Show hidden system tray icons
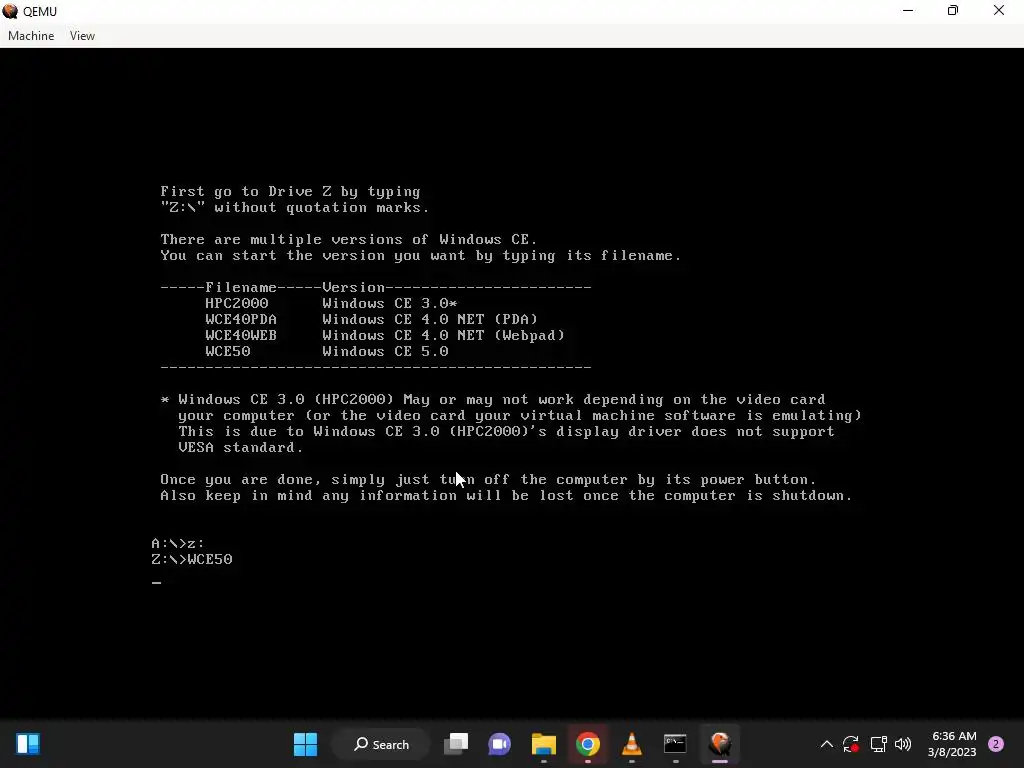Screen dimensions: 1024x768 [826, 744]
